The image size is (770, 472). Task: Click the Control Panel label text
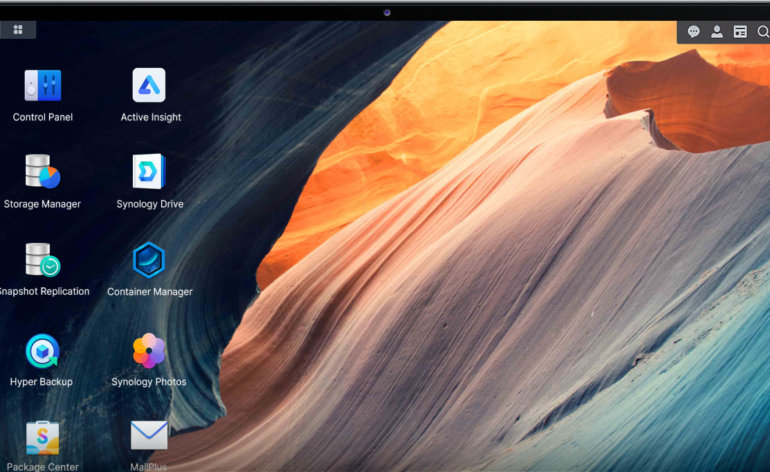[43, 117]
